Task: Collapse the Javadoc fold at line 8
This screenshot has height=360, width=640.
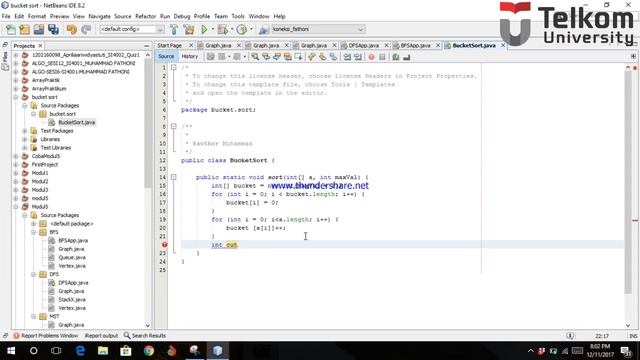Action: [173, 127]
